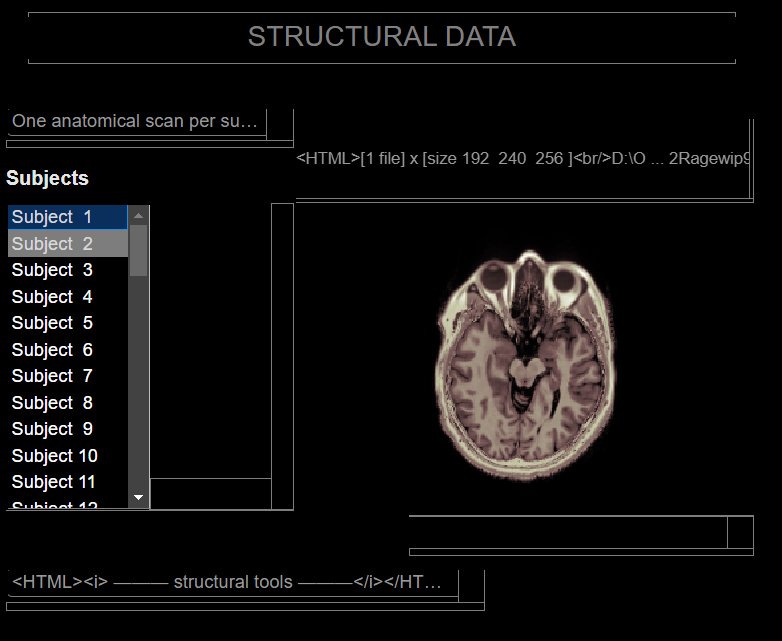
Task: Click the subjects list scrollbar thumb
Action: (139, 250)
